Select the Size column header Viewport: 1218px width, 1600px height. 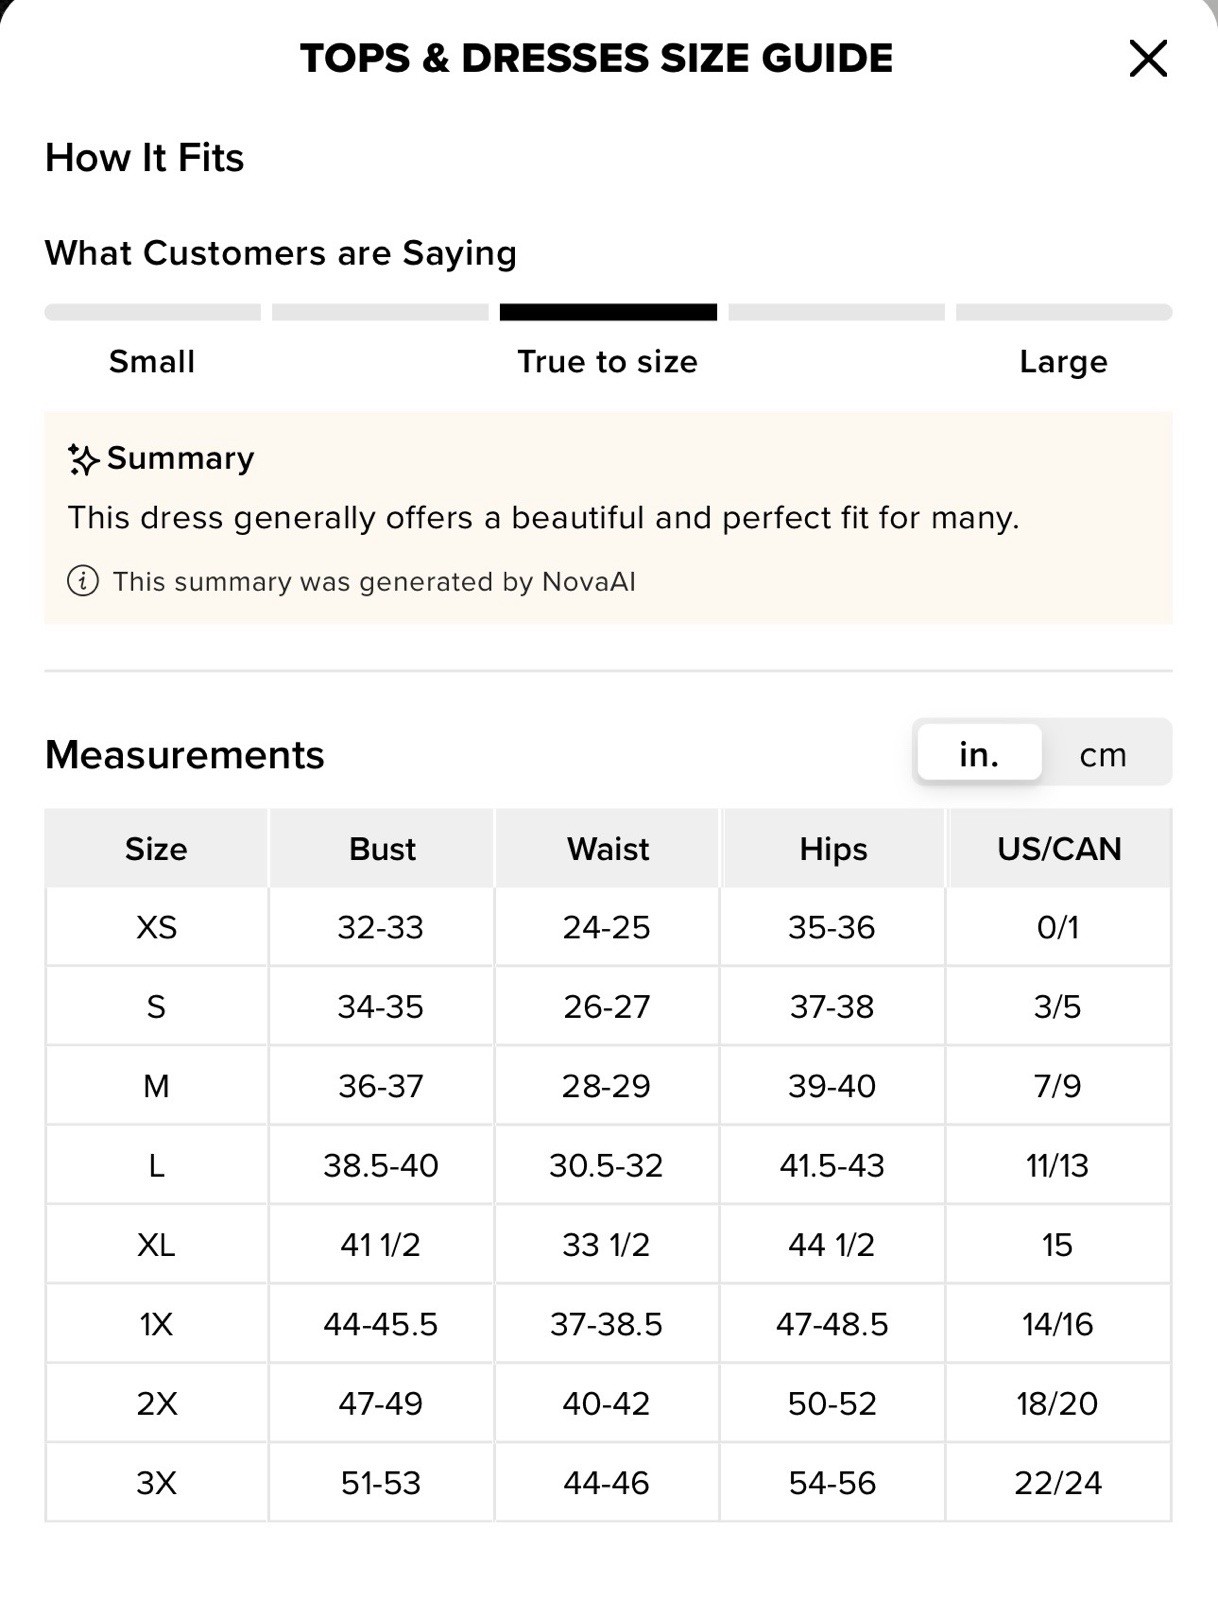click(x=156, y=849)
